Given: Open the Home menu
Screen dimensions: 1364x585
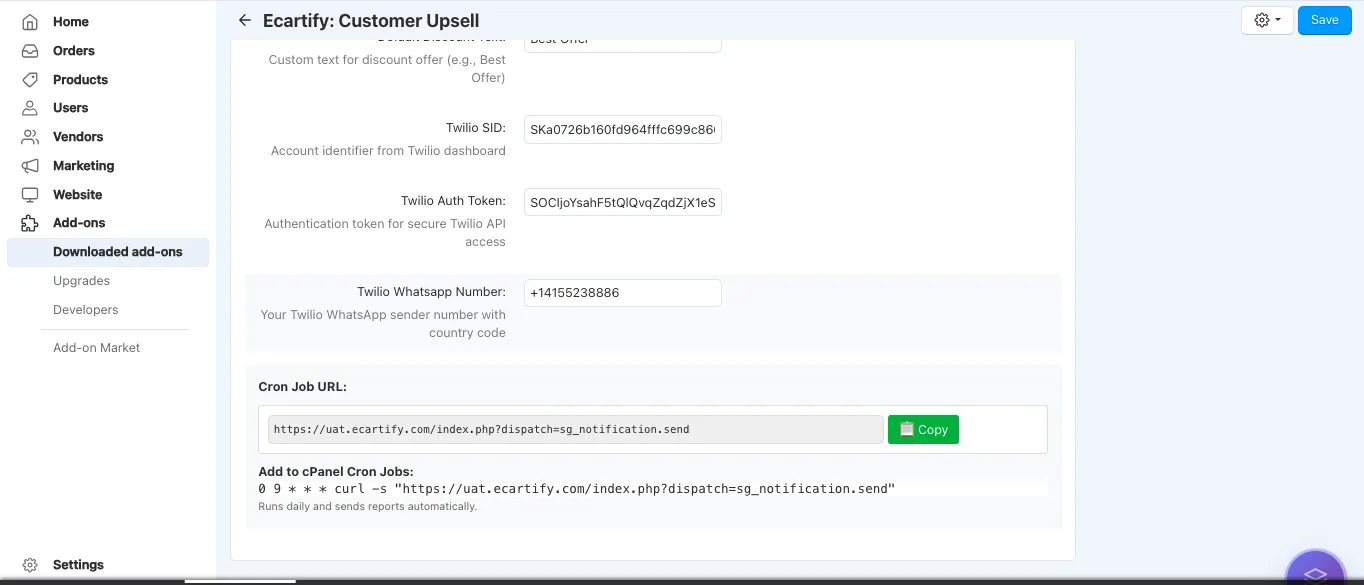Looking at the screenshot, I should pyautogui.click(x=71, y=22).
